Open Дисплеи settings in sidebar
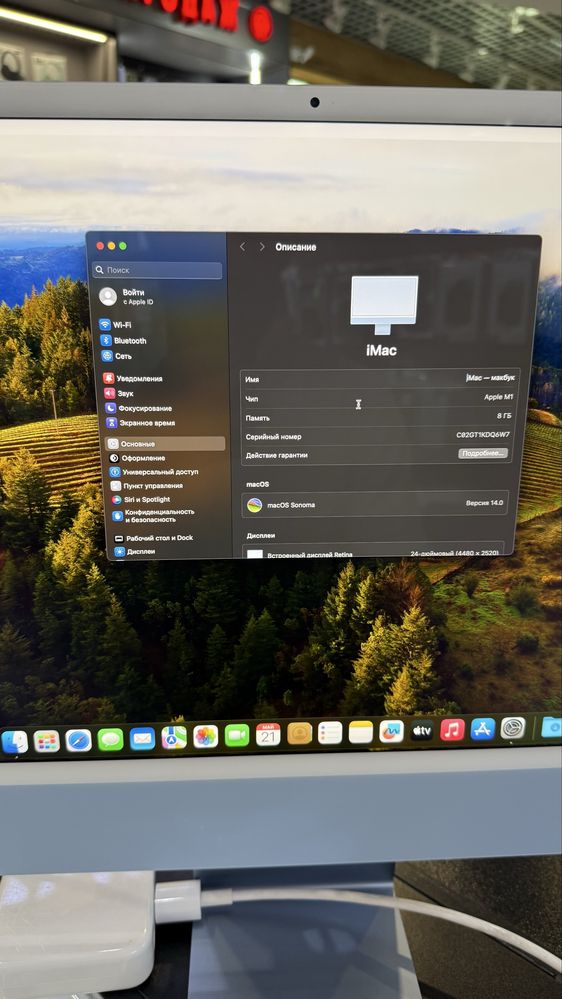 (x=135, y=552)
